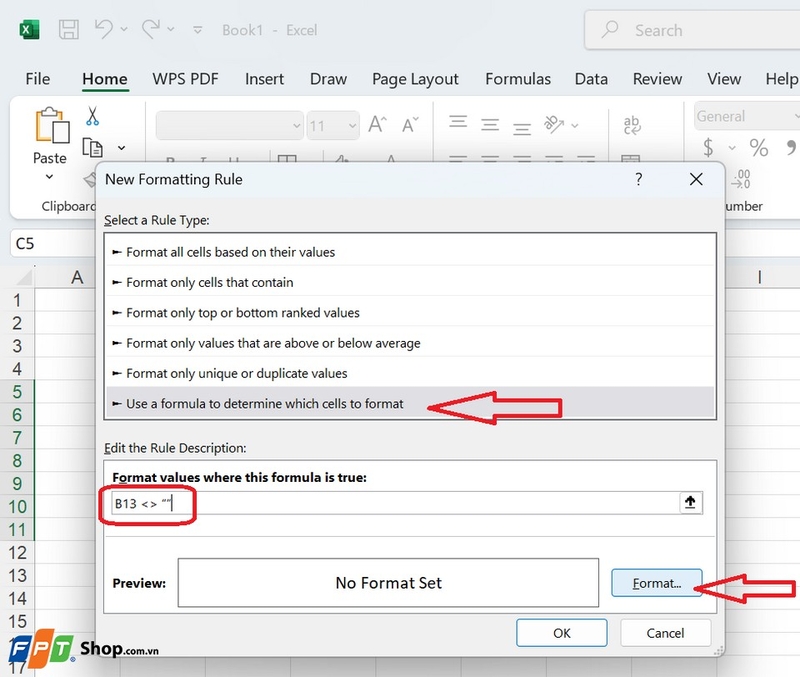Screen dimensions: 800x677
Task: Switch to the Formulas ribbon tab
Action: pyautogui.click(x=518, y=79)
